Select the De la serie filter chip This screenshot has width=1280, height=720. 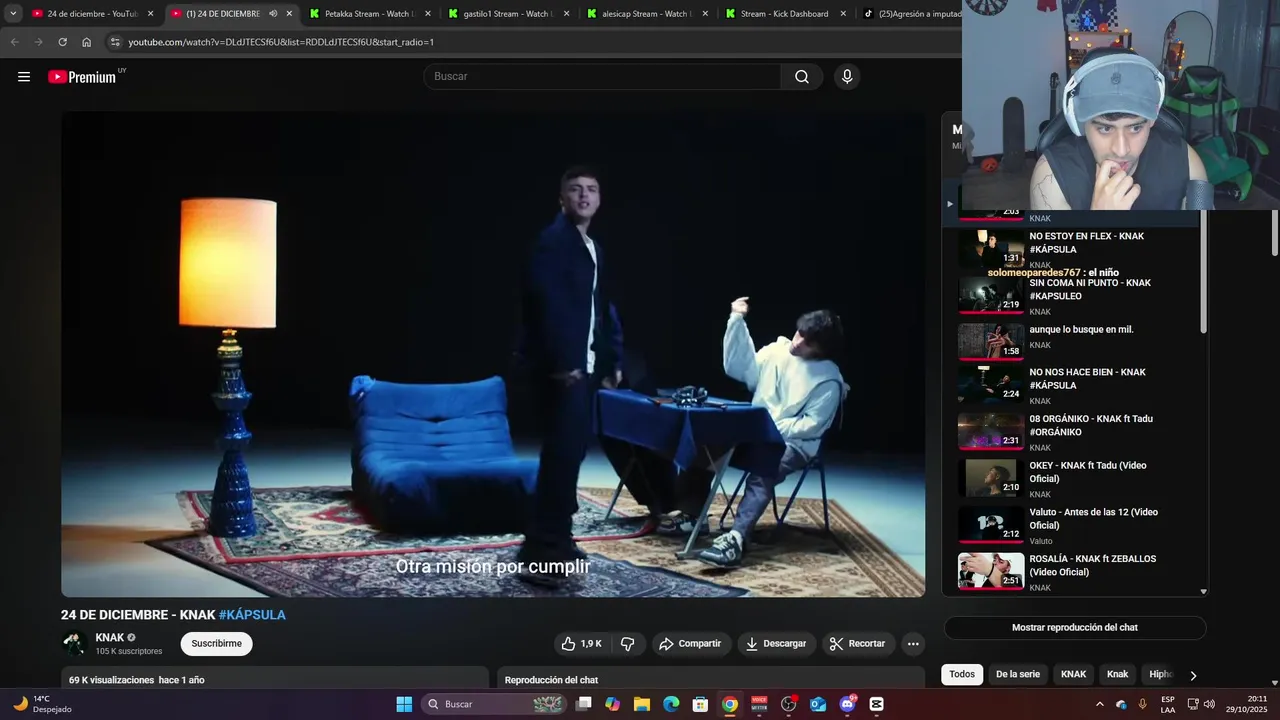click(1018, 674)
